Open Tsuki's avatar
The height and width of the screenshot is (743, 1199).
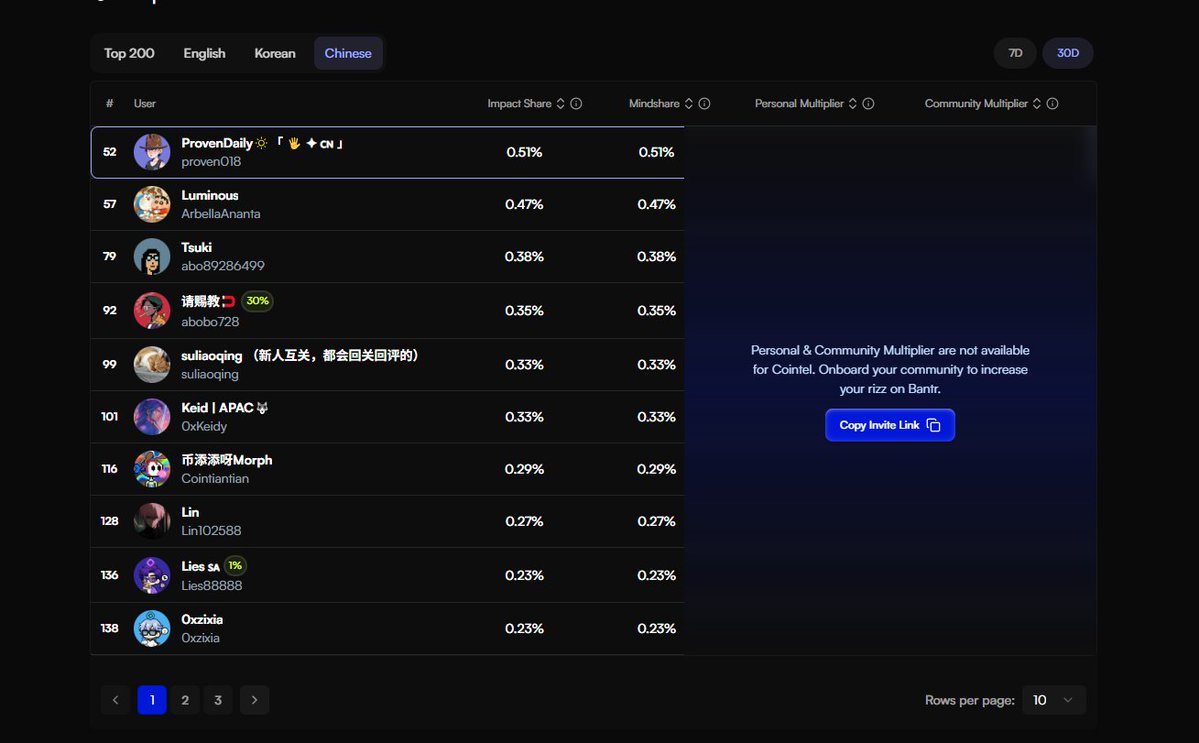pyautogui.click(x=152, y=256)
